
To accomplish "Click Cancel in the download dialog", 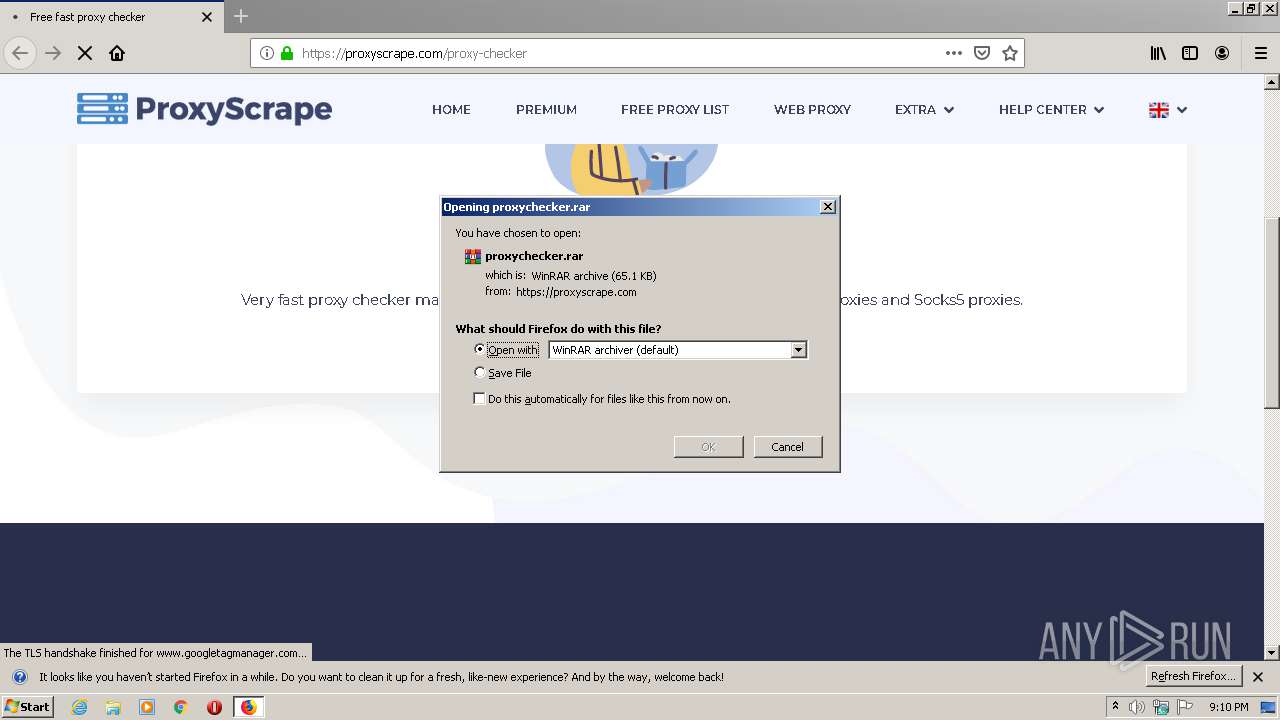I will point(787,447).
